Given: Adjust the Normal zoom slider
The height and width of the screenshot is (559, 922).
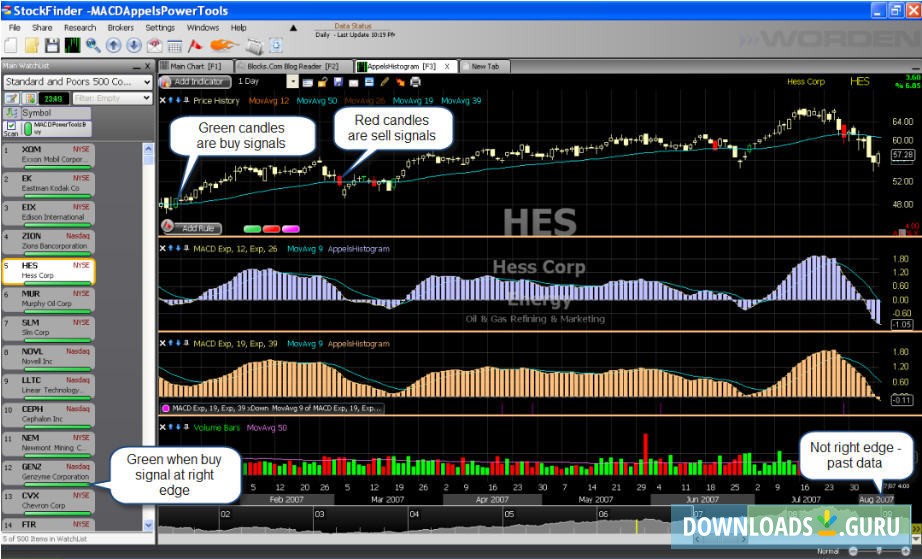Looking at the screenshot, I should point(879,551).
